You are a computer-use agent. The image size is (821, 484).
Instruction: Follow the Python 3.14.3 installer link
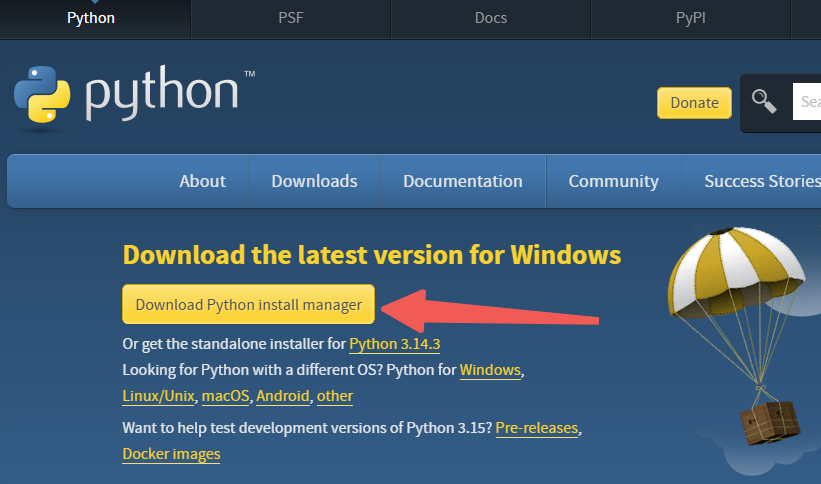[x=395, y=344]
